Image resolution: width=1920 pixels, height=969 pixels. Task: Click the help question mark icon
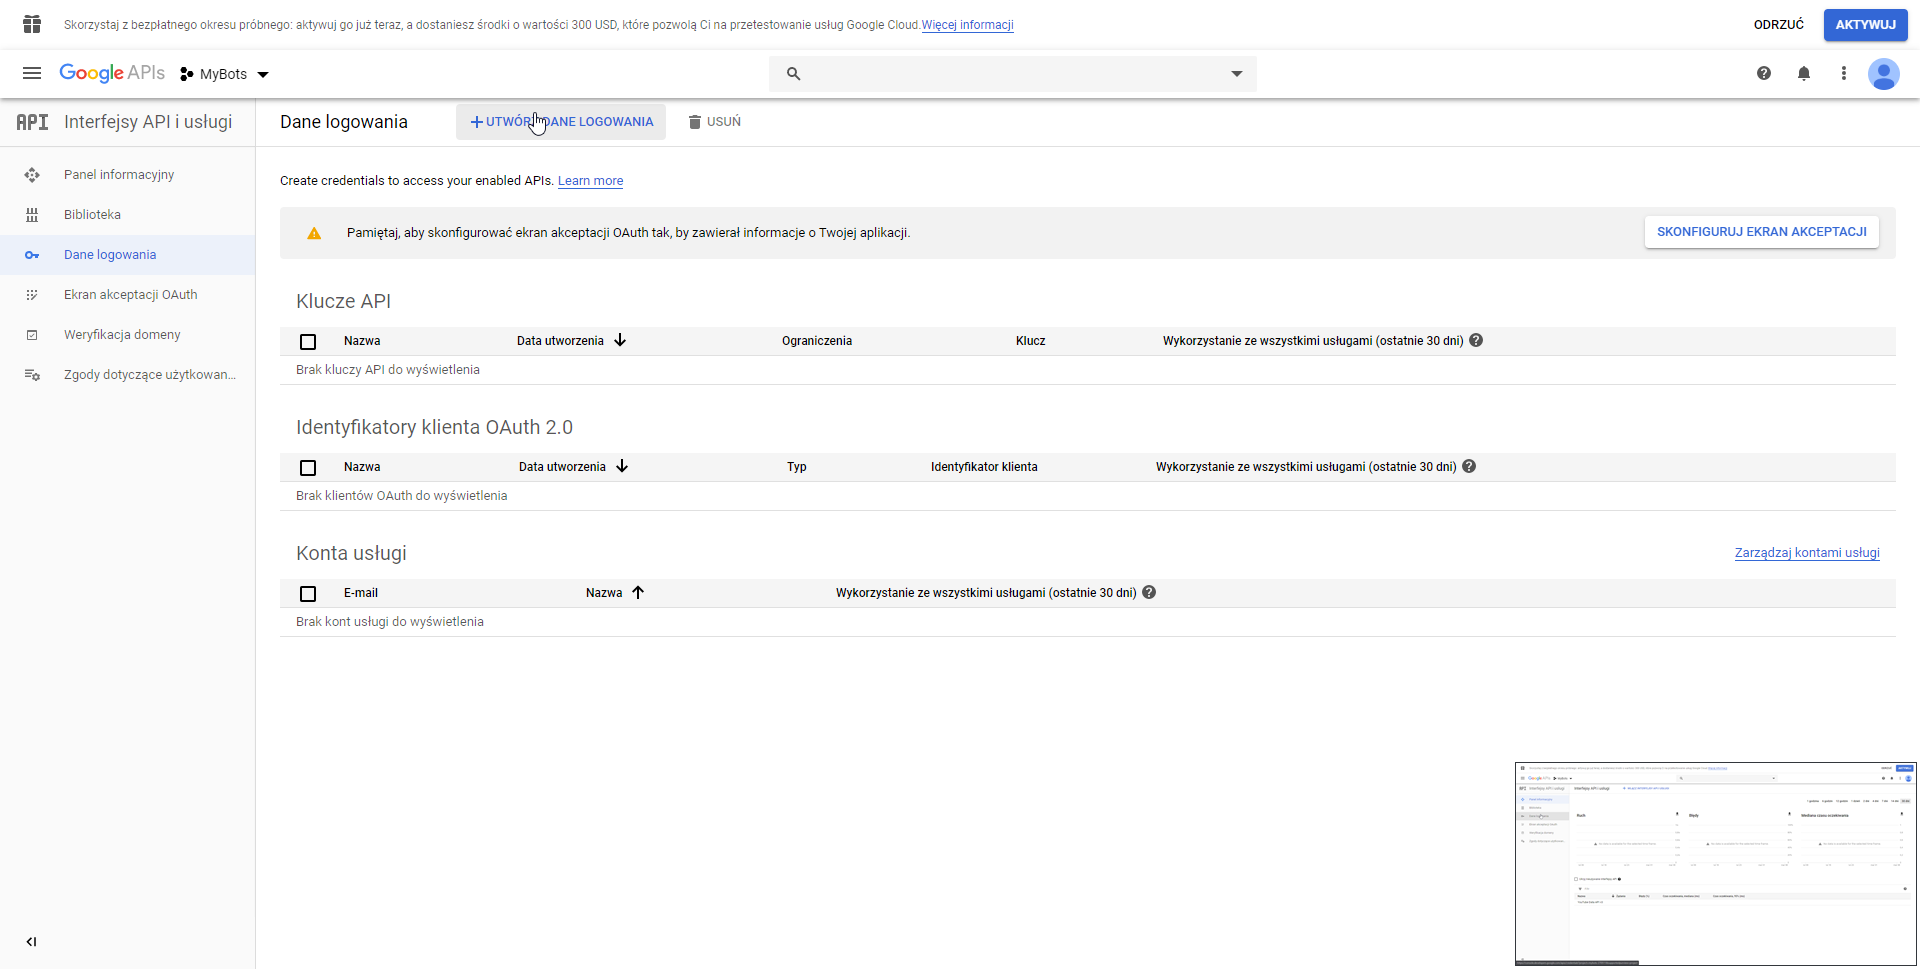point(1764,73)
